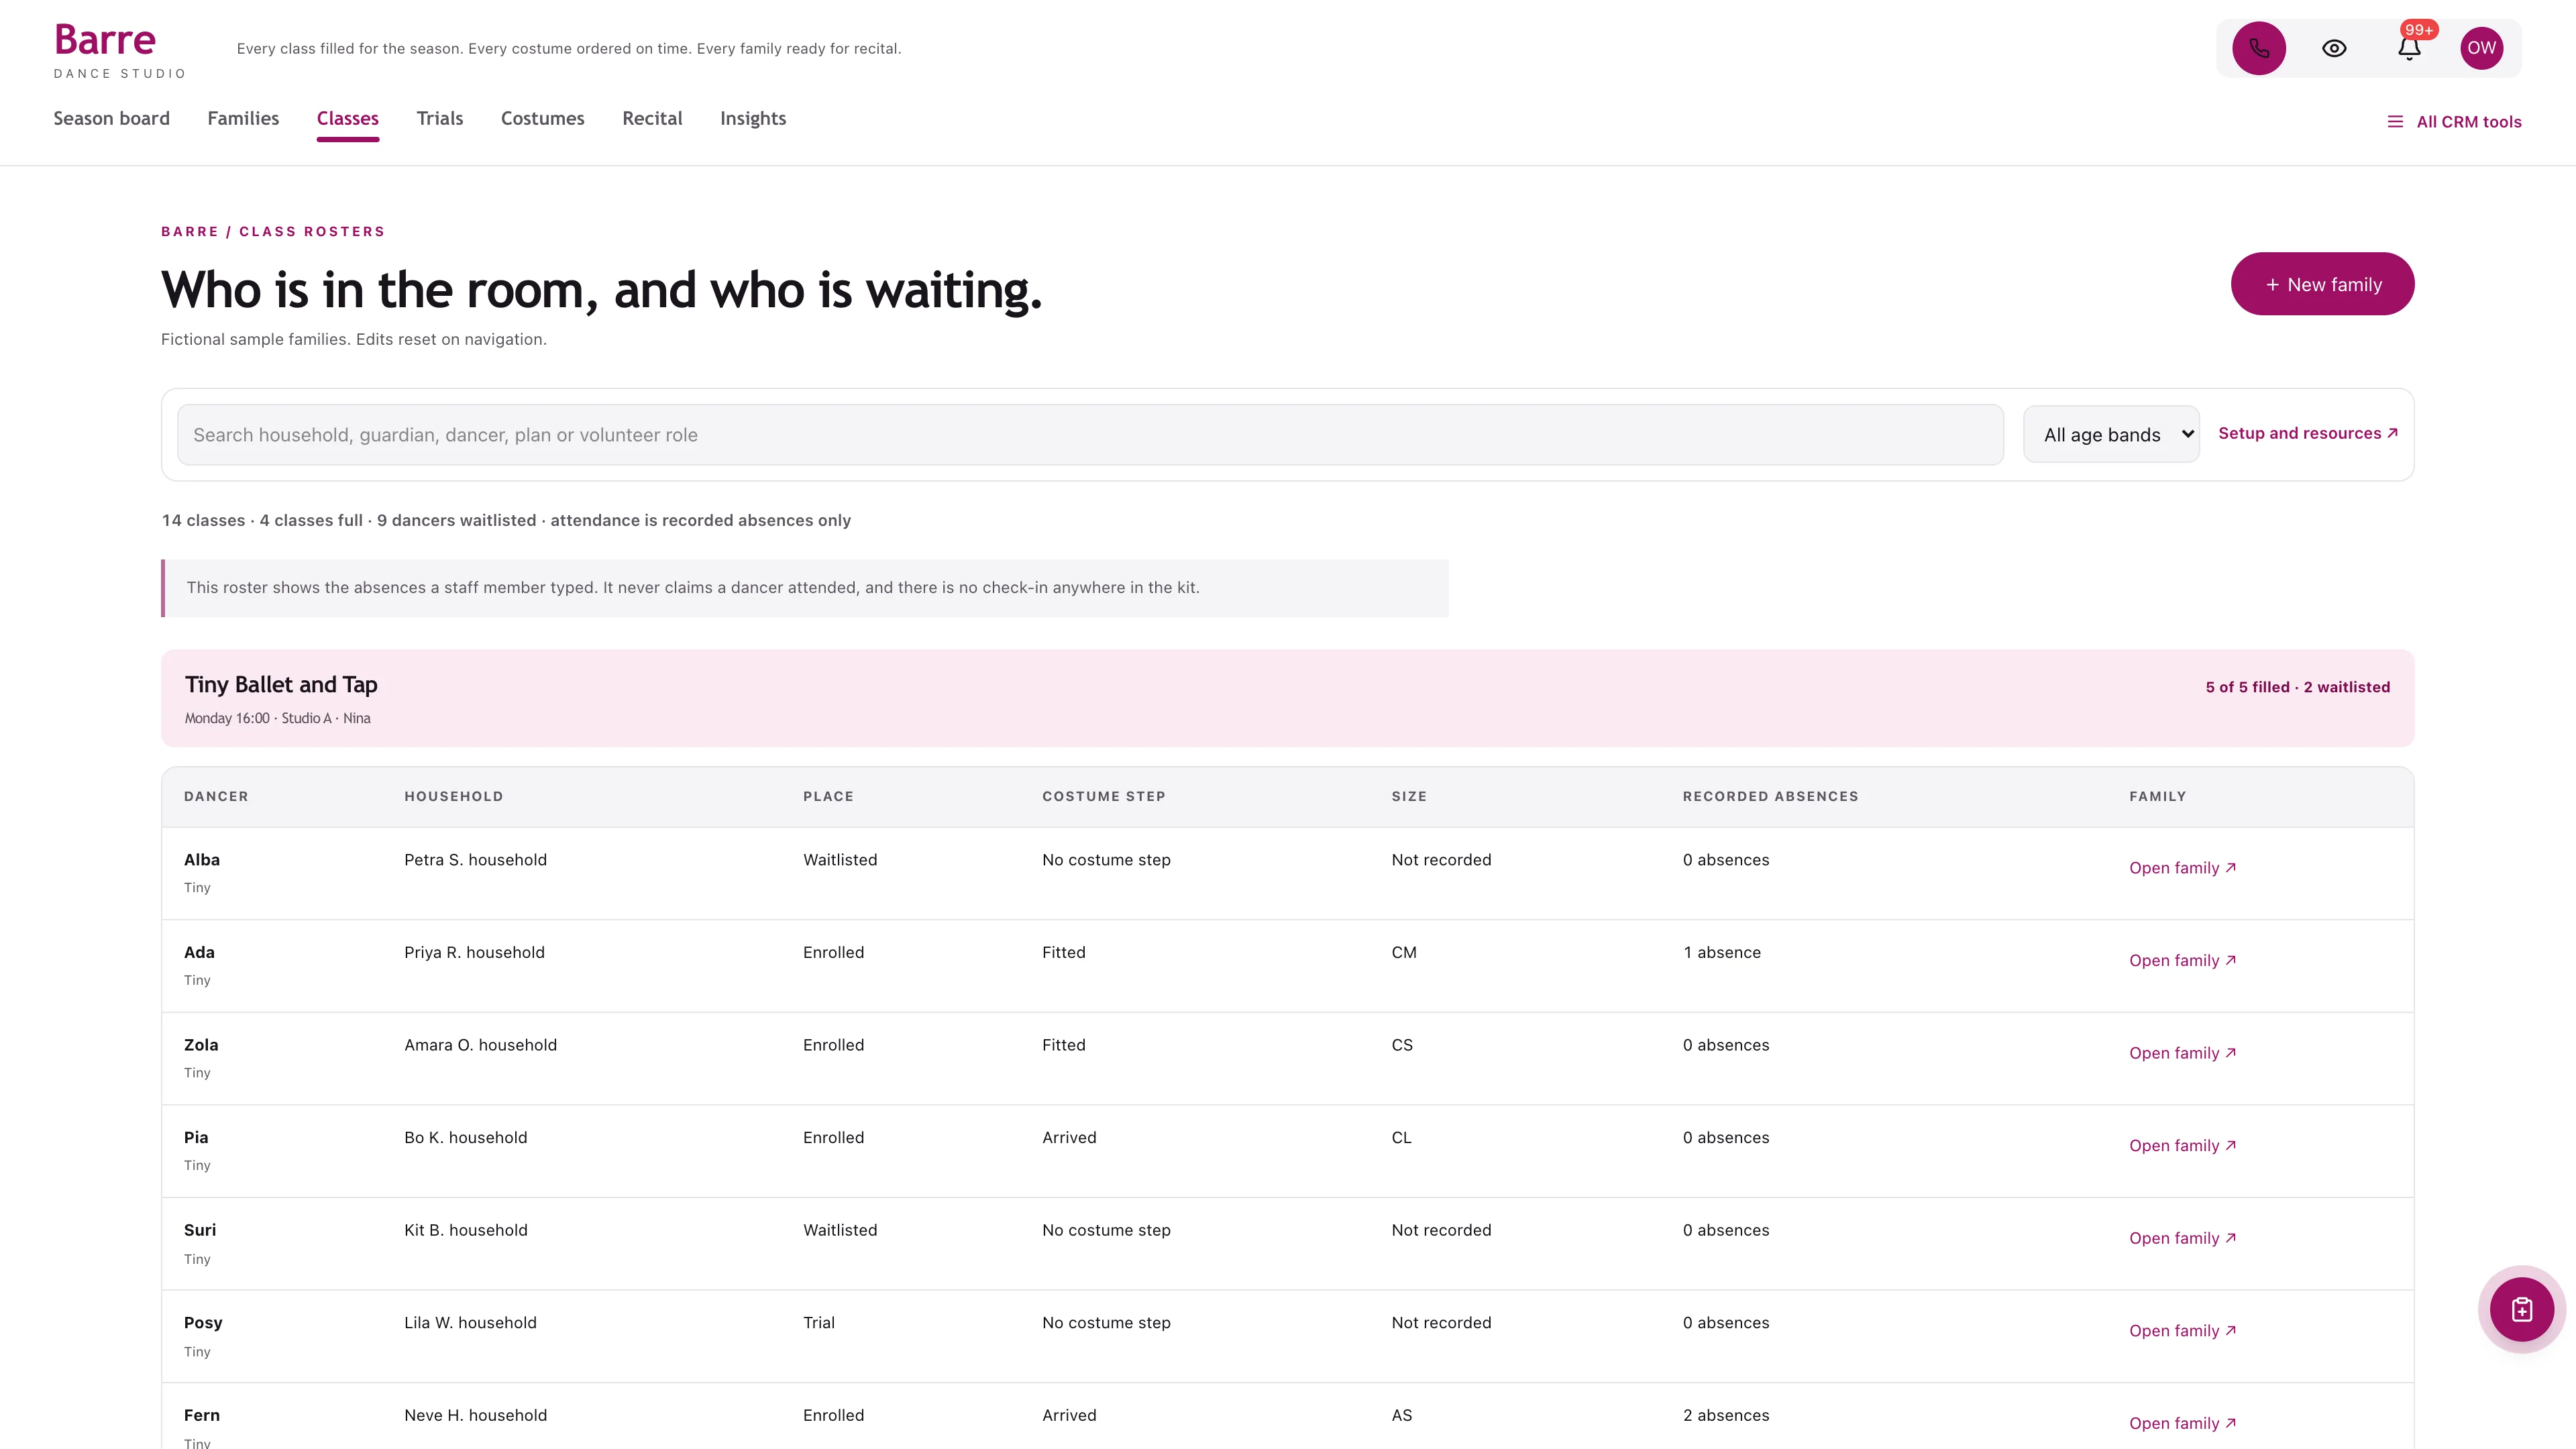The image size is (2576, 1449).
Task: Select the Amara O. household cell
Action: pyautogui.click(x=480, y=1045)
